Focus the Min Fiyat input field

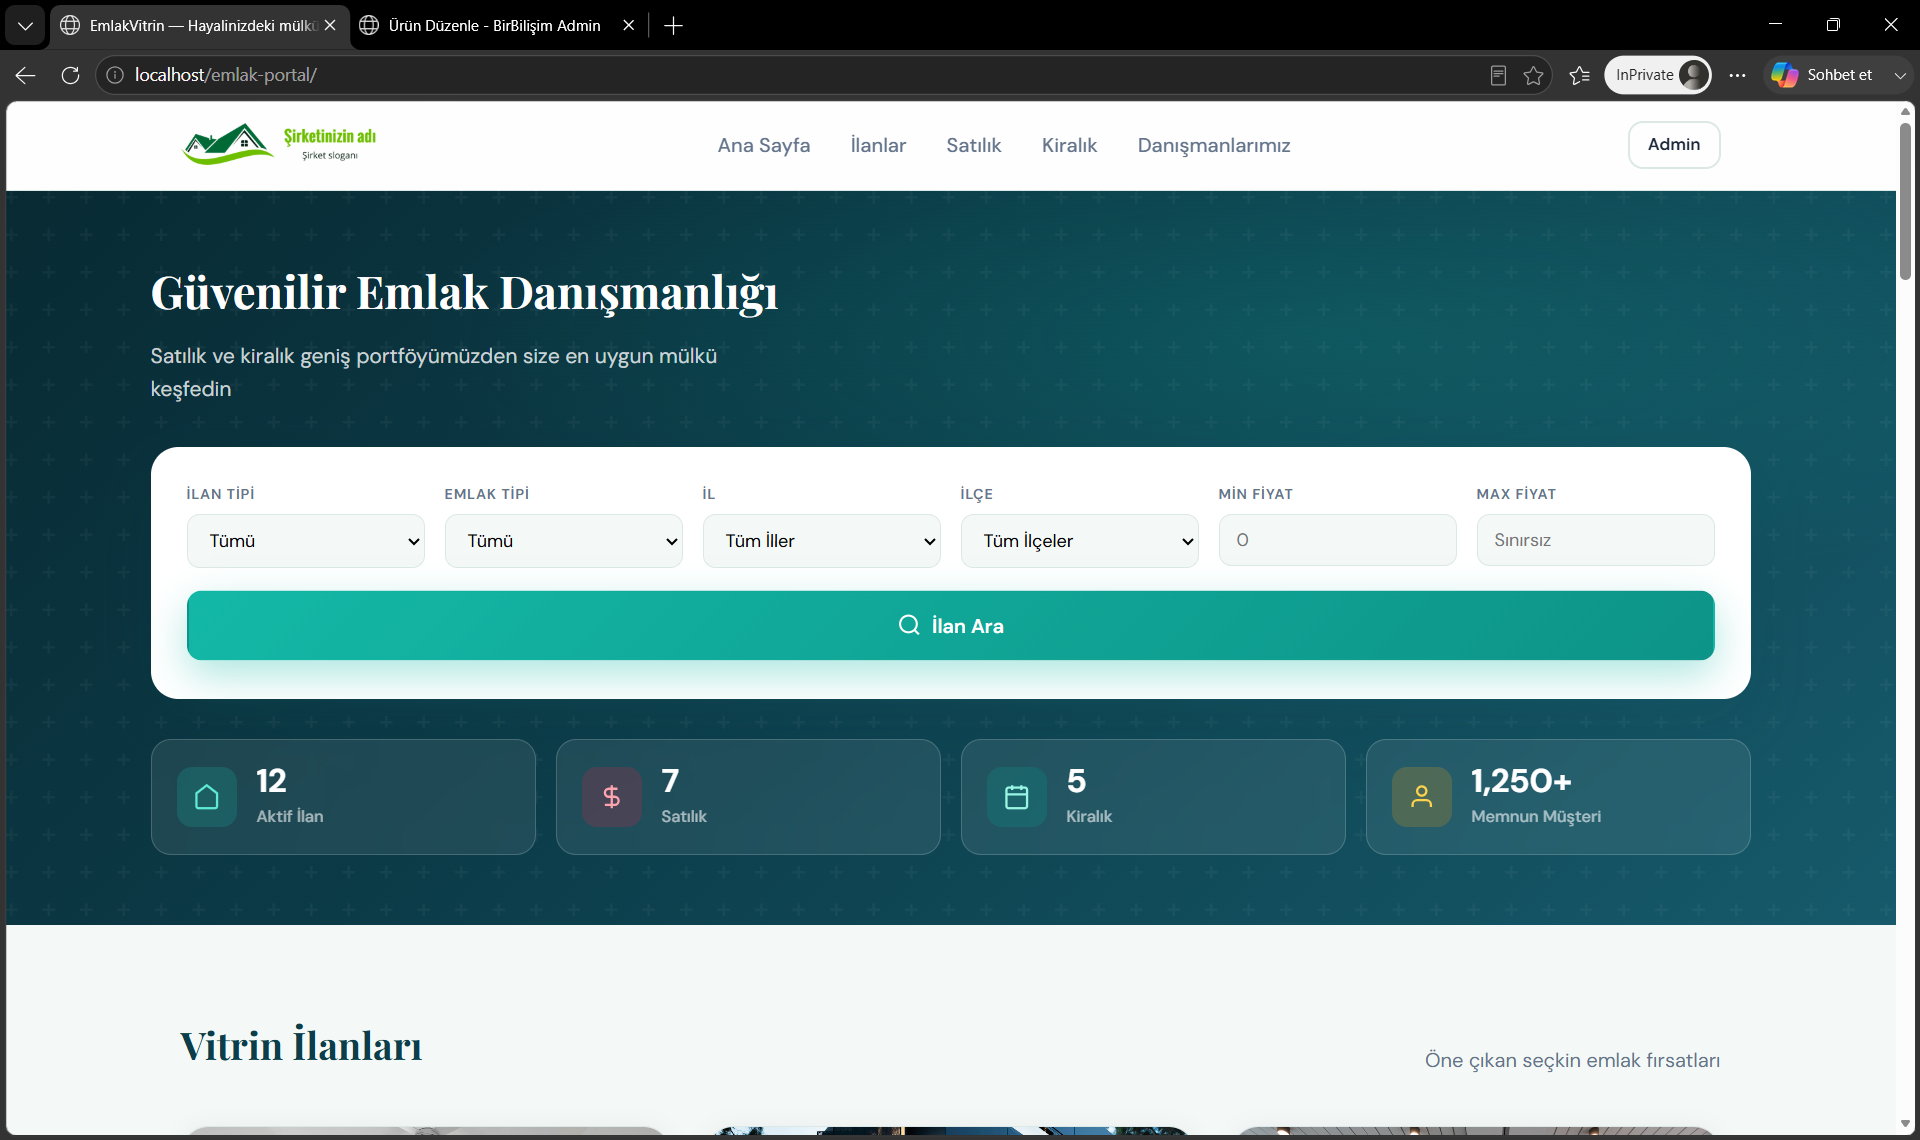1338,540
